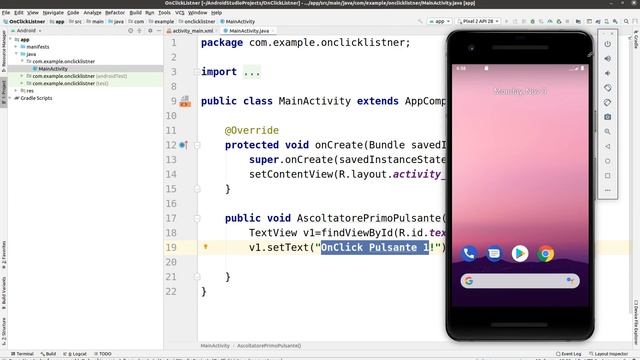Open the Layout Inspector
The image size is (640, 360).
pyautogui.click(x=608, y=354)
